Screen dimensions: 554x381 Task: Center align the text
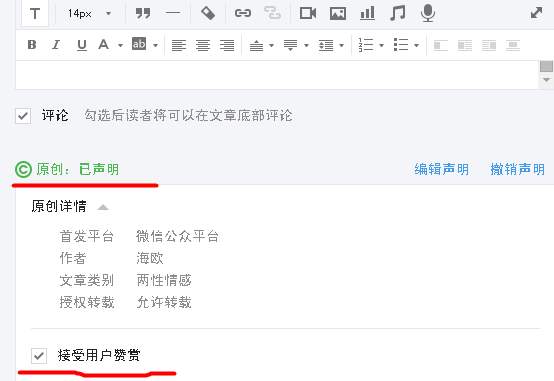coord(203,45)
